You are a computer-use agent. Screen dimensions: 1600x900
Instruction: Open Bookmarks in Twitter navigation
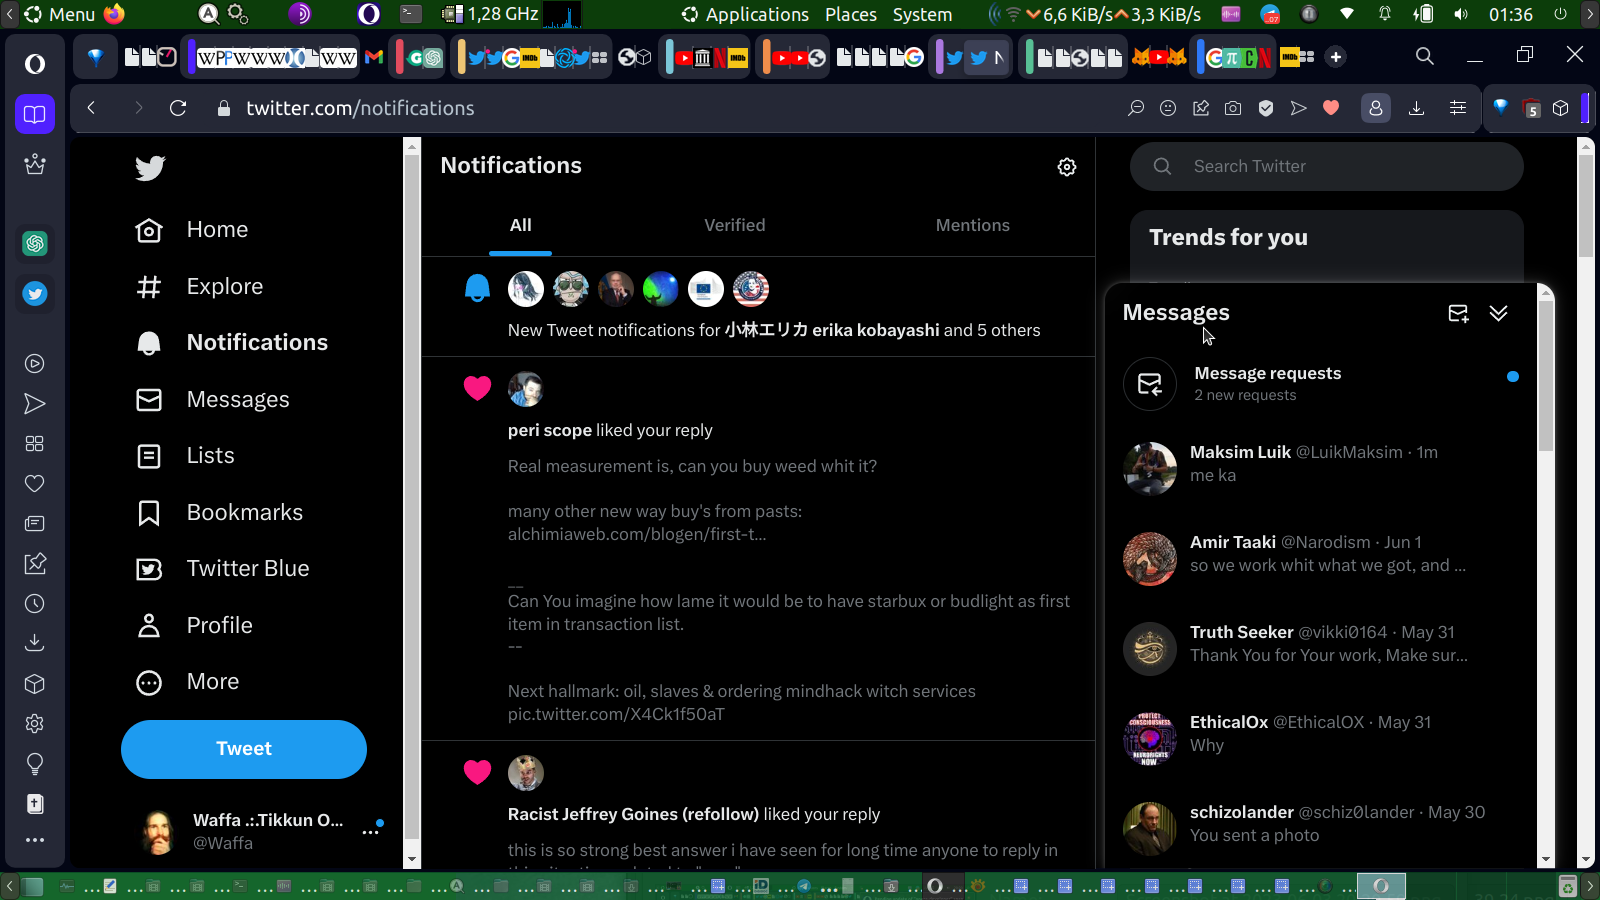tap(220, 513)
